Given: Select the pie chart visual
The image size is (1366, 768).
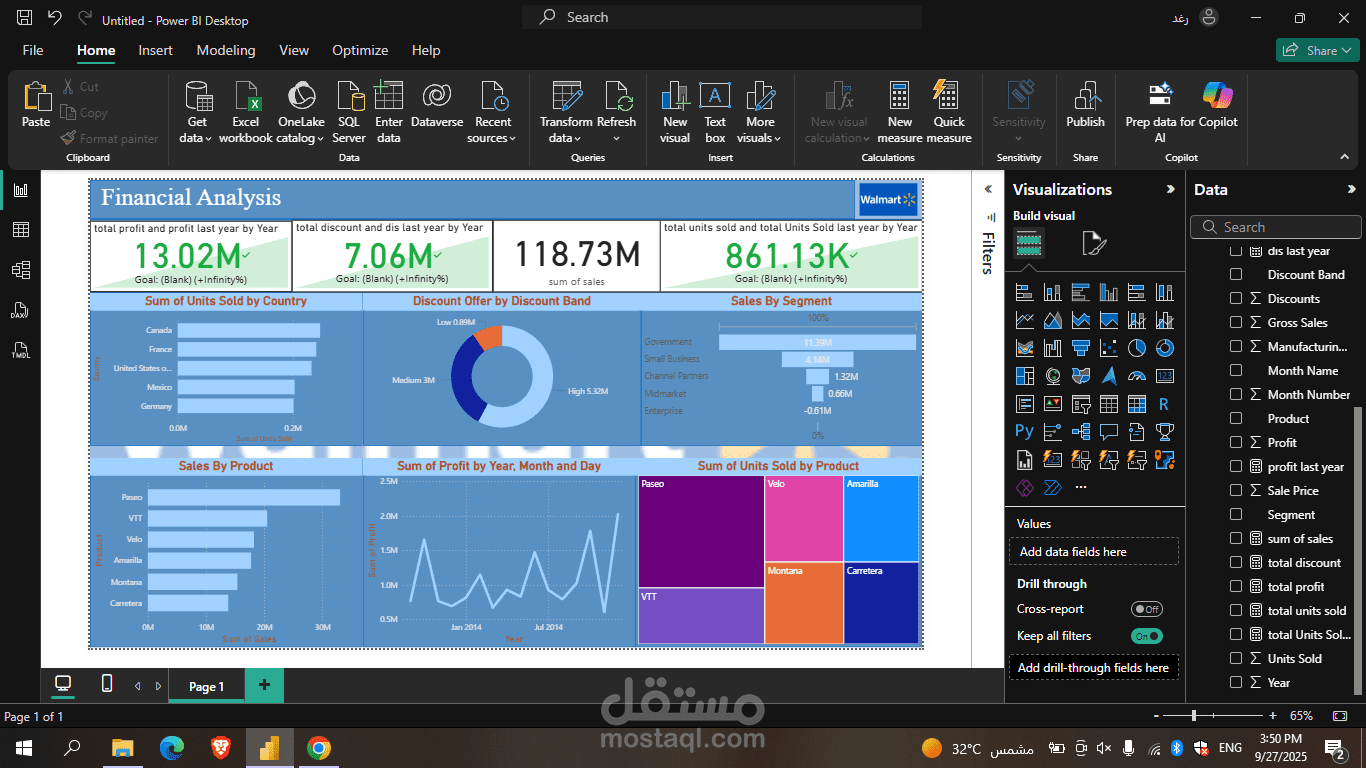Looking at the screenshot, I should pyautogui.click(x=1137, y=348).
